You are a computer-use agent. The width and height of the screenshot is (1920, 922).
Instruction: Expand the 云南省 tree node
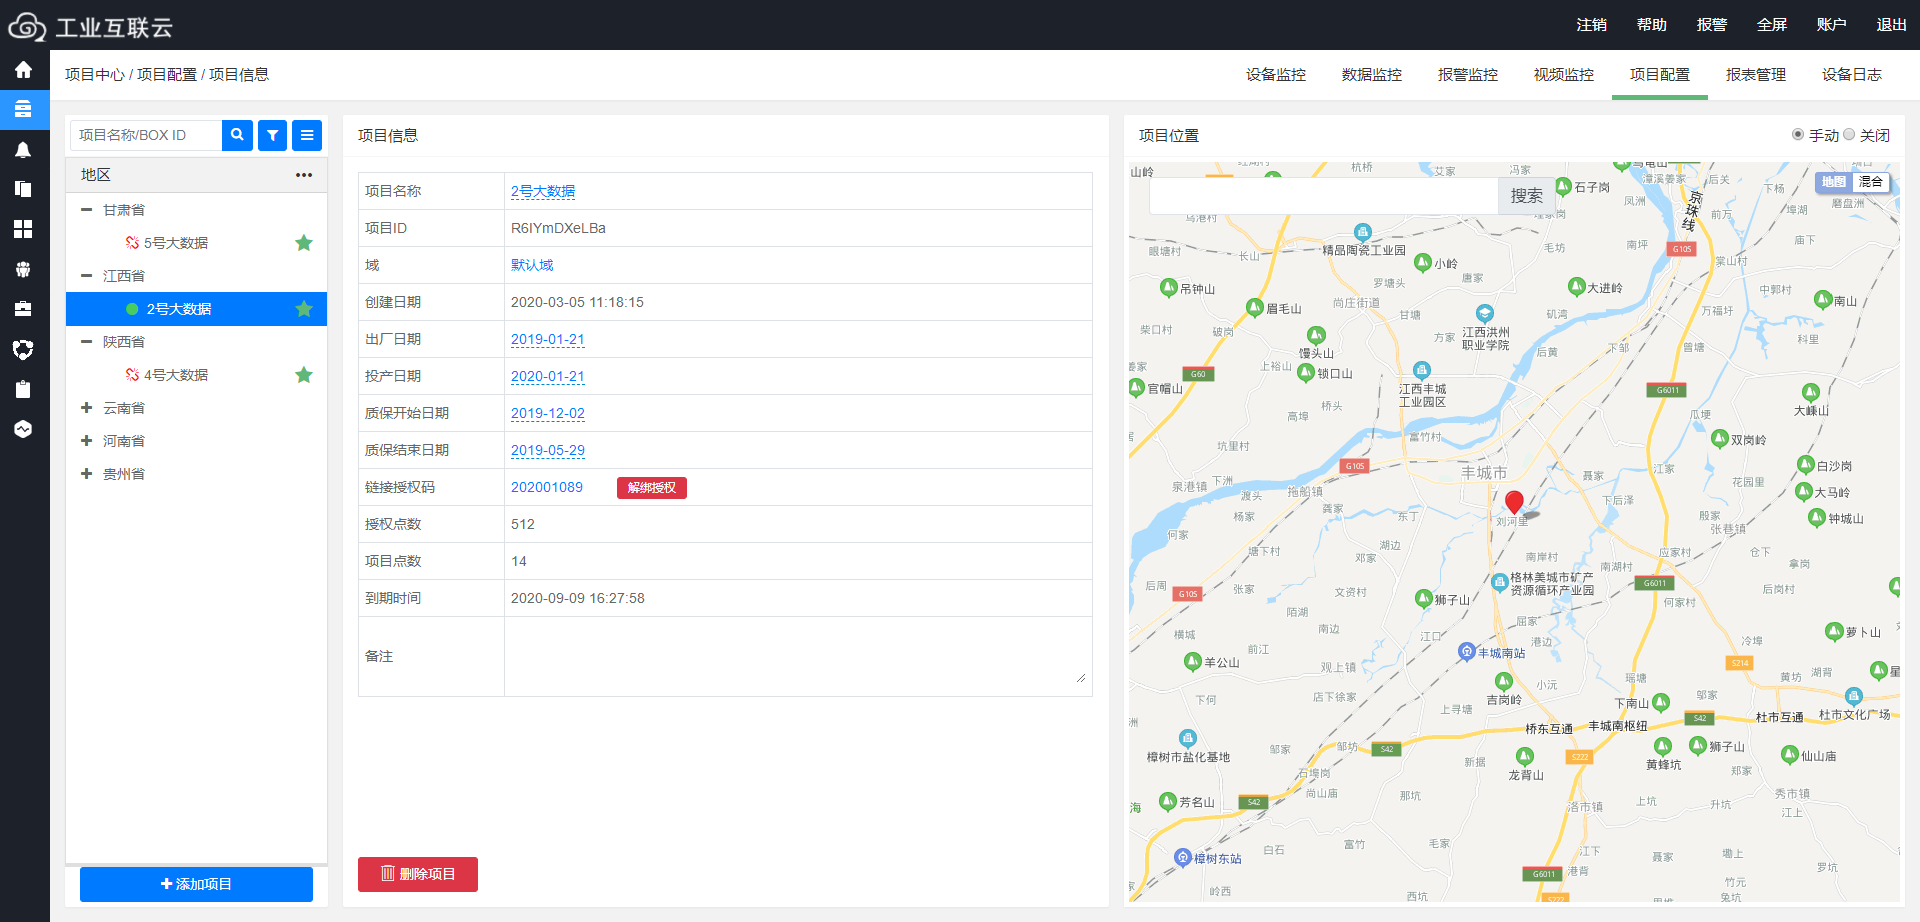tap(86, 408)
